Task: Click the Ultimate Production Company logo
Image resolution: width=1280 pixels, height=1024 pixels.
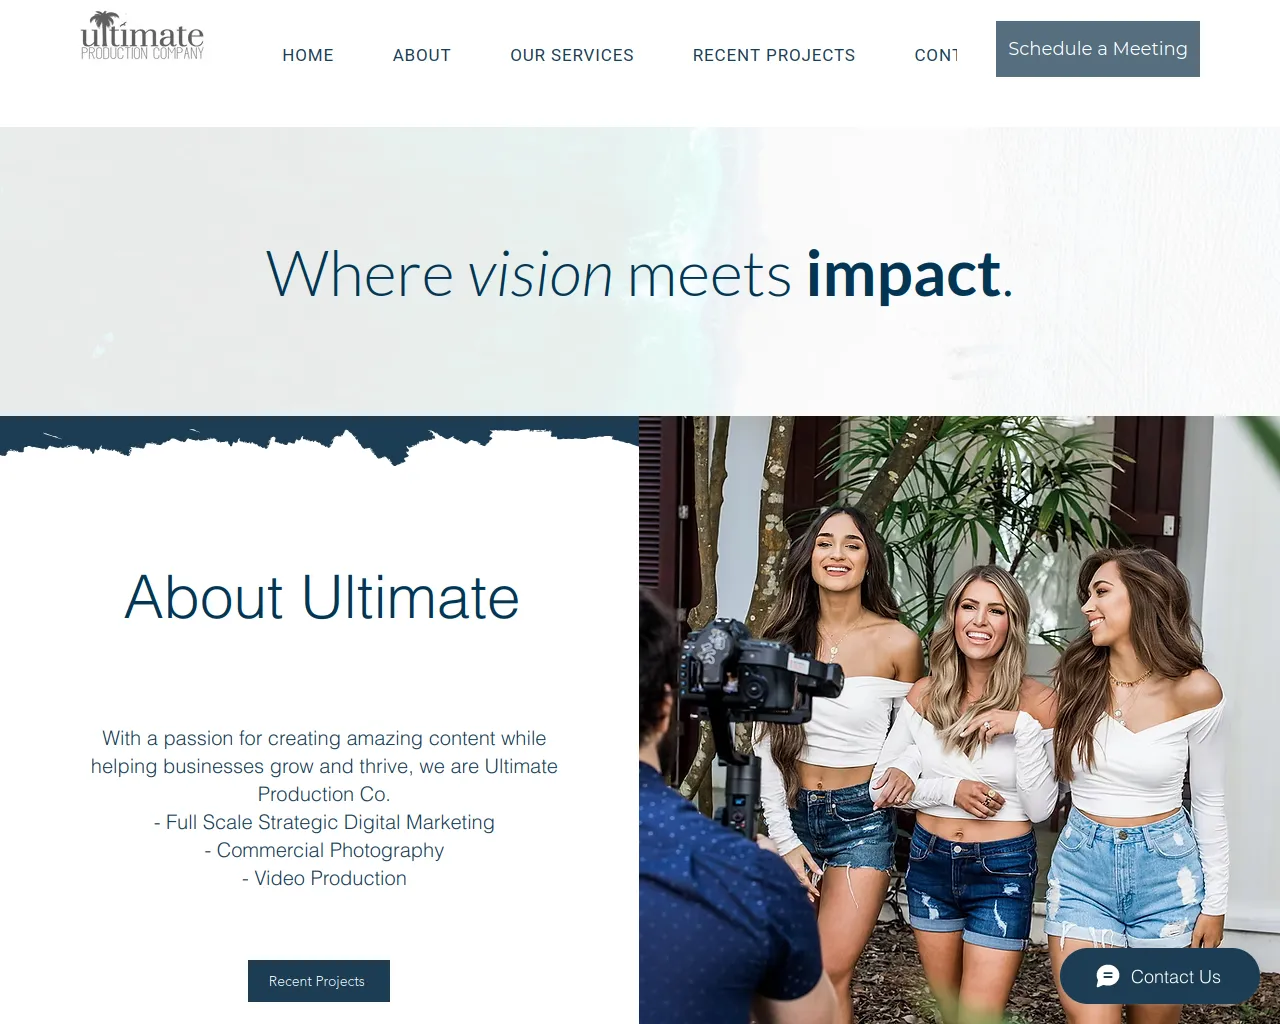Action: click(x=142, y=37)
